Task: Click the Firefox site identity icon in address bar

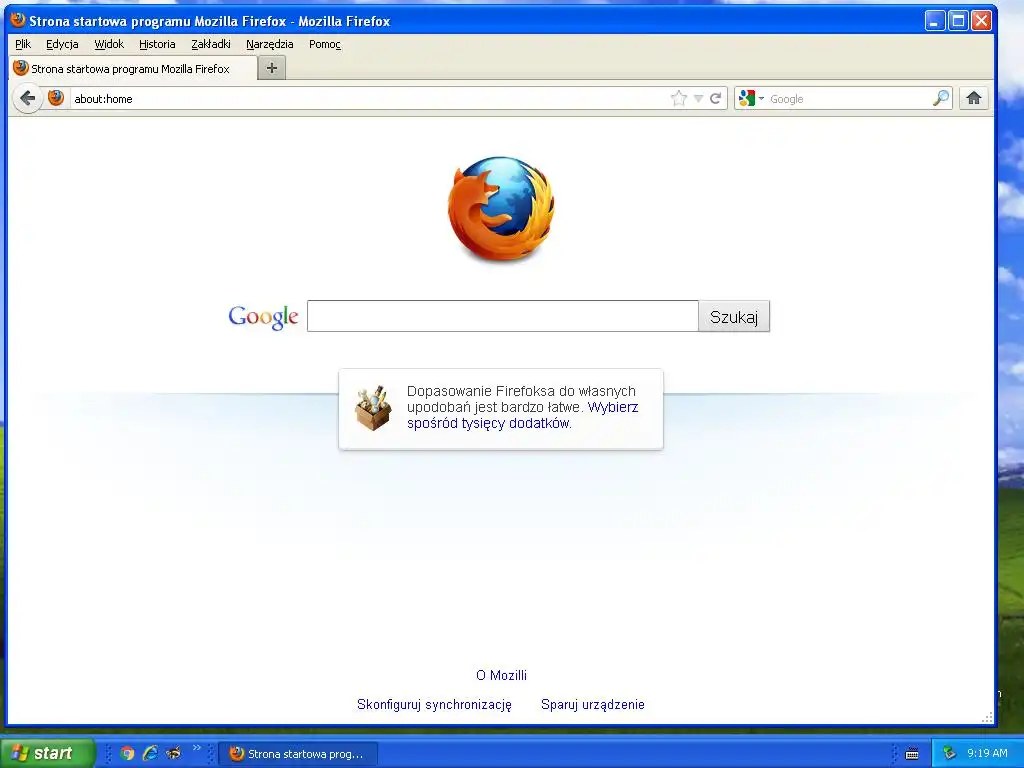Action: click(56, 98)
